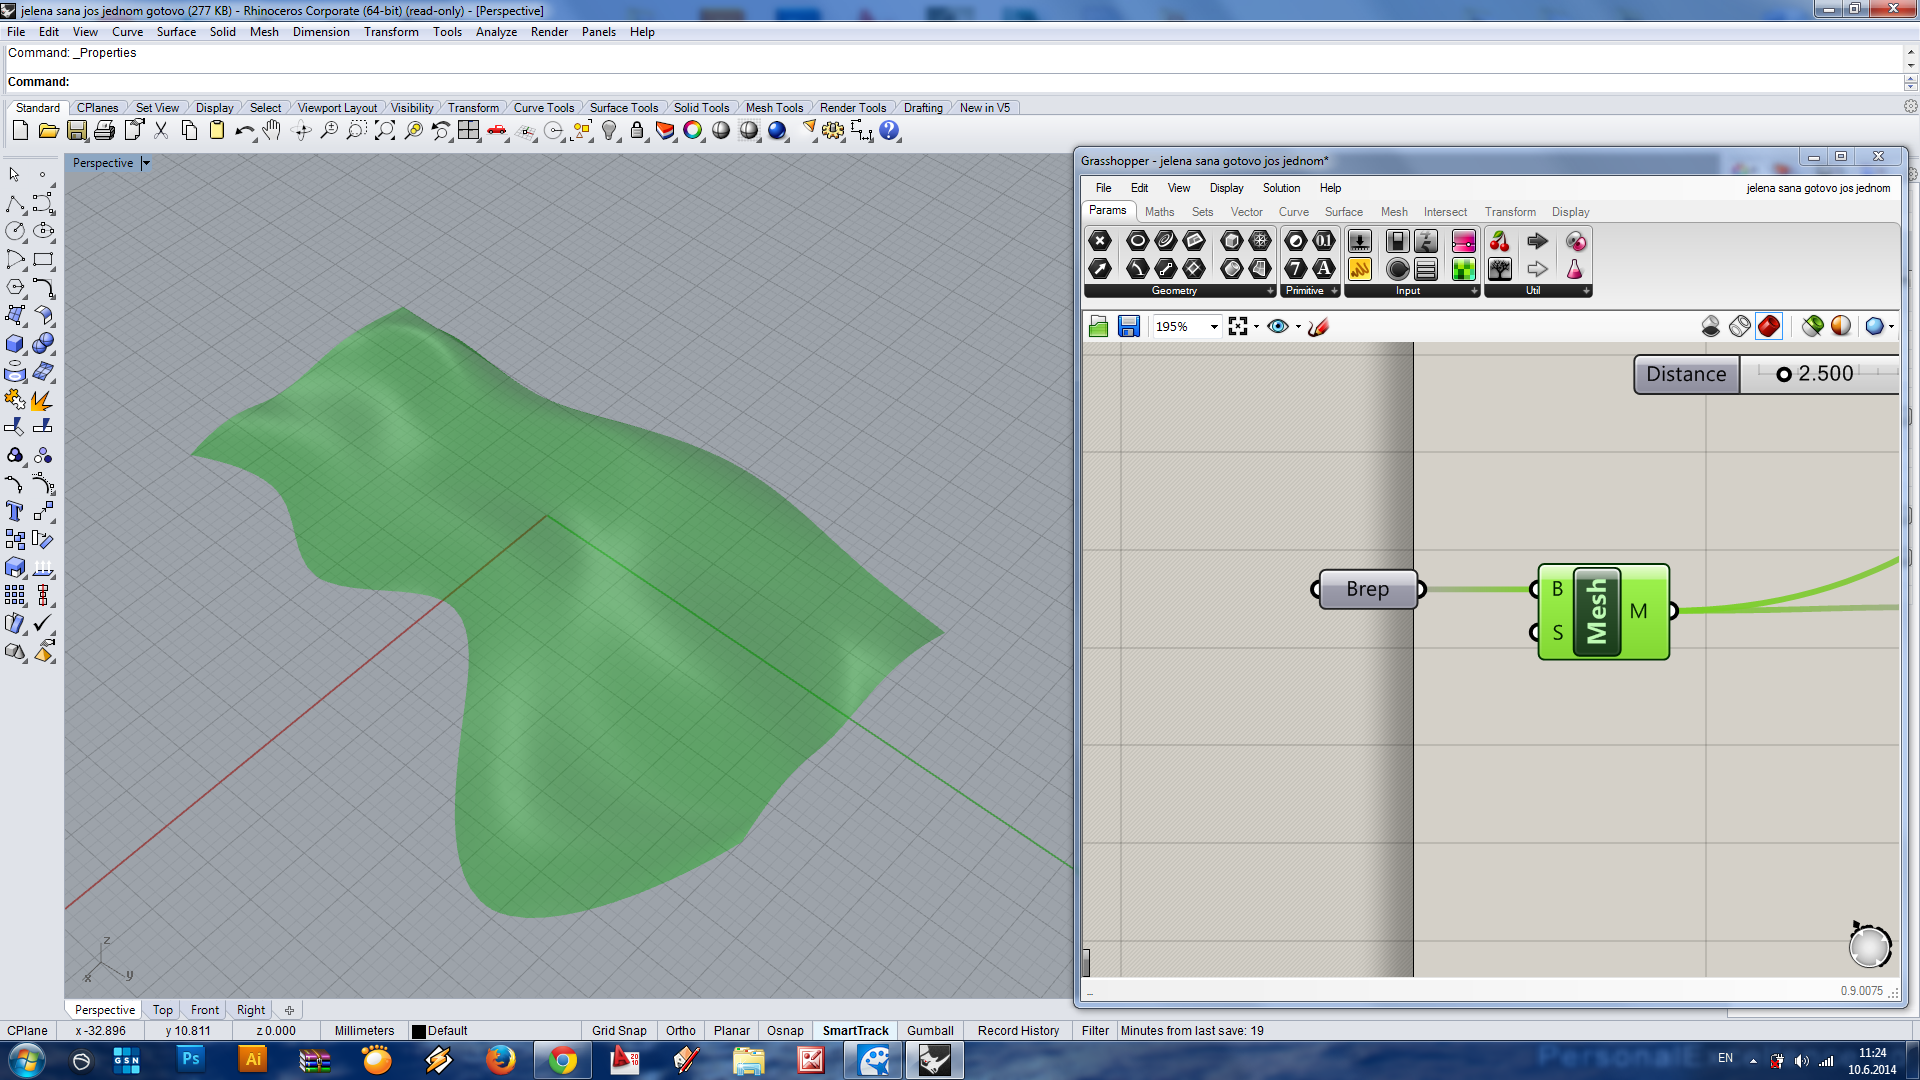Toggle Grid Snap in status bar
The image size is (1920, 1080).
tap(619, 1031)
